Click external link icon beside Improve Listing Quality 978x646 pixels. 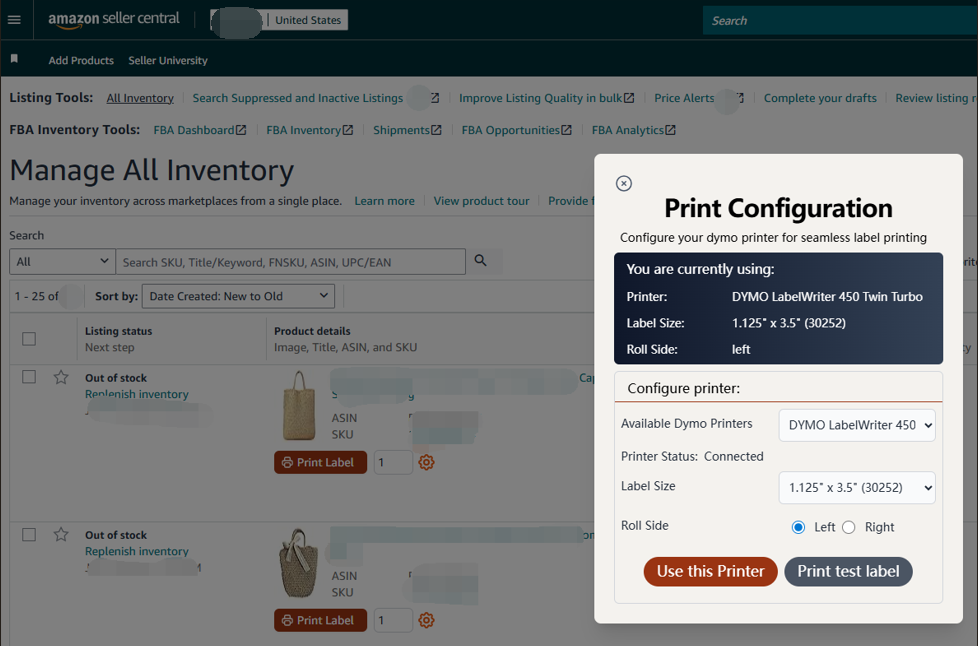[629, 98]
